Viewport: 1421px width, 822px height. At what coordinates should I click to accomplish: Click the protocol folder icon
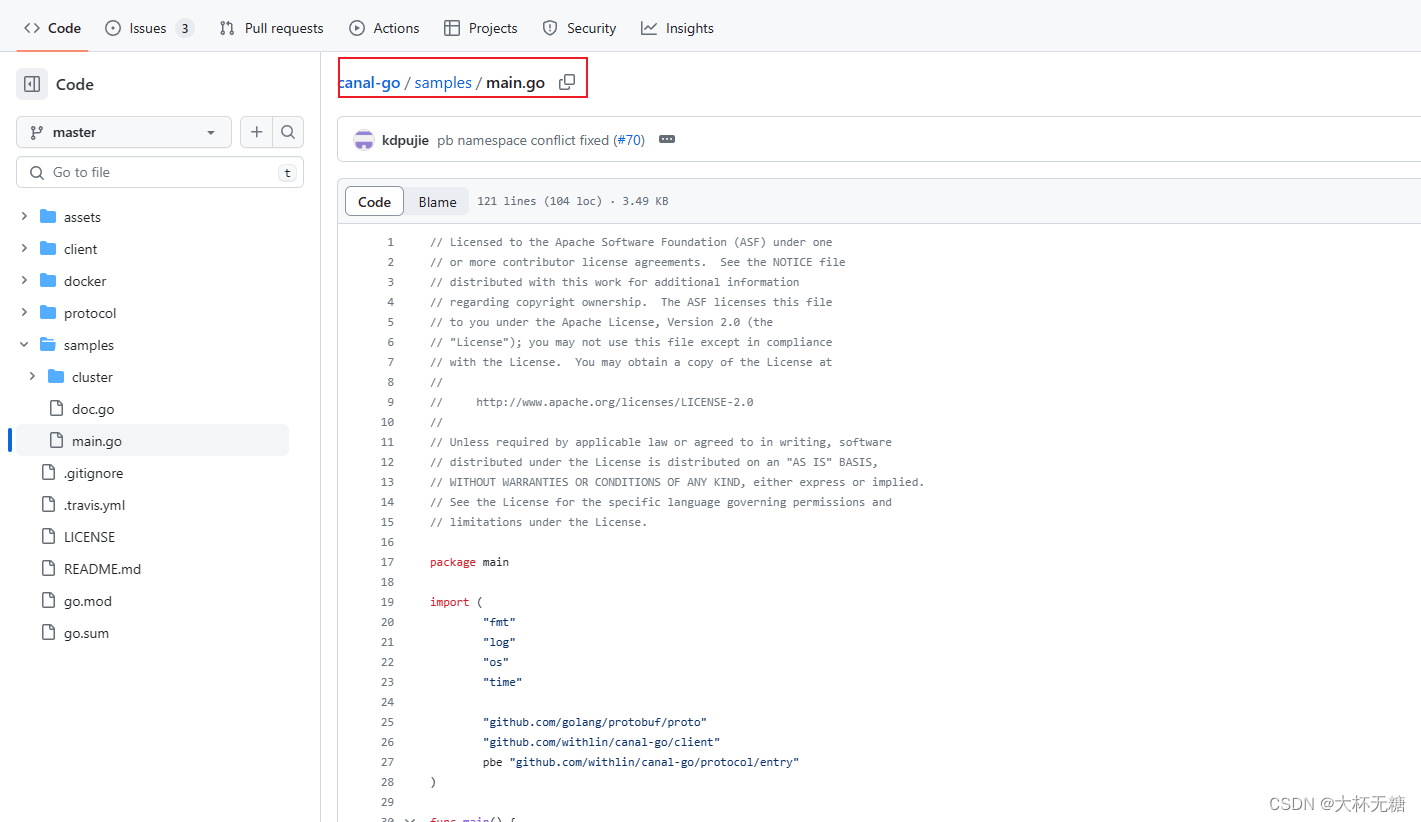(x=48, y=312)
